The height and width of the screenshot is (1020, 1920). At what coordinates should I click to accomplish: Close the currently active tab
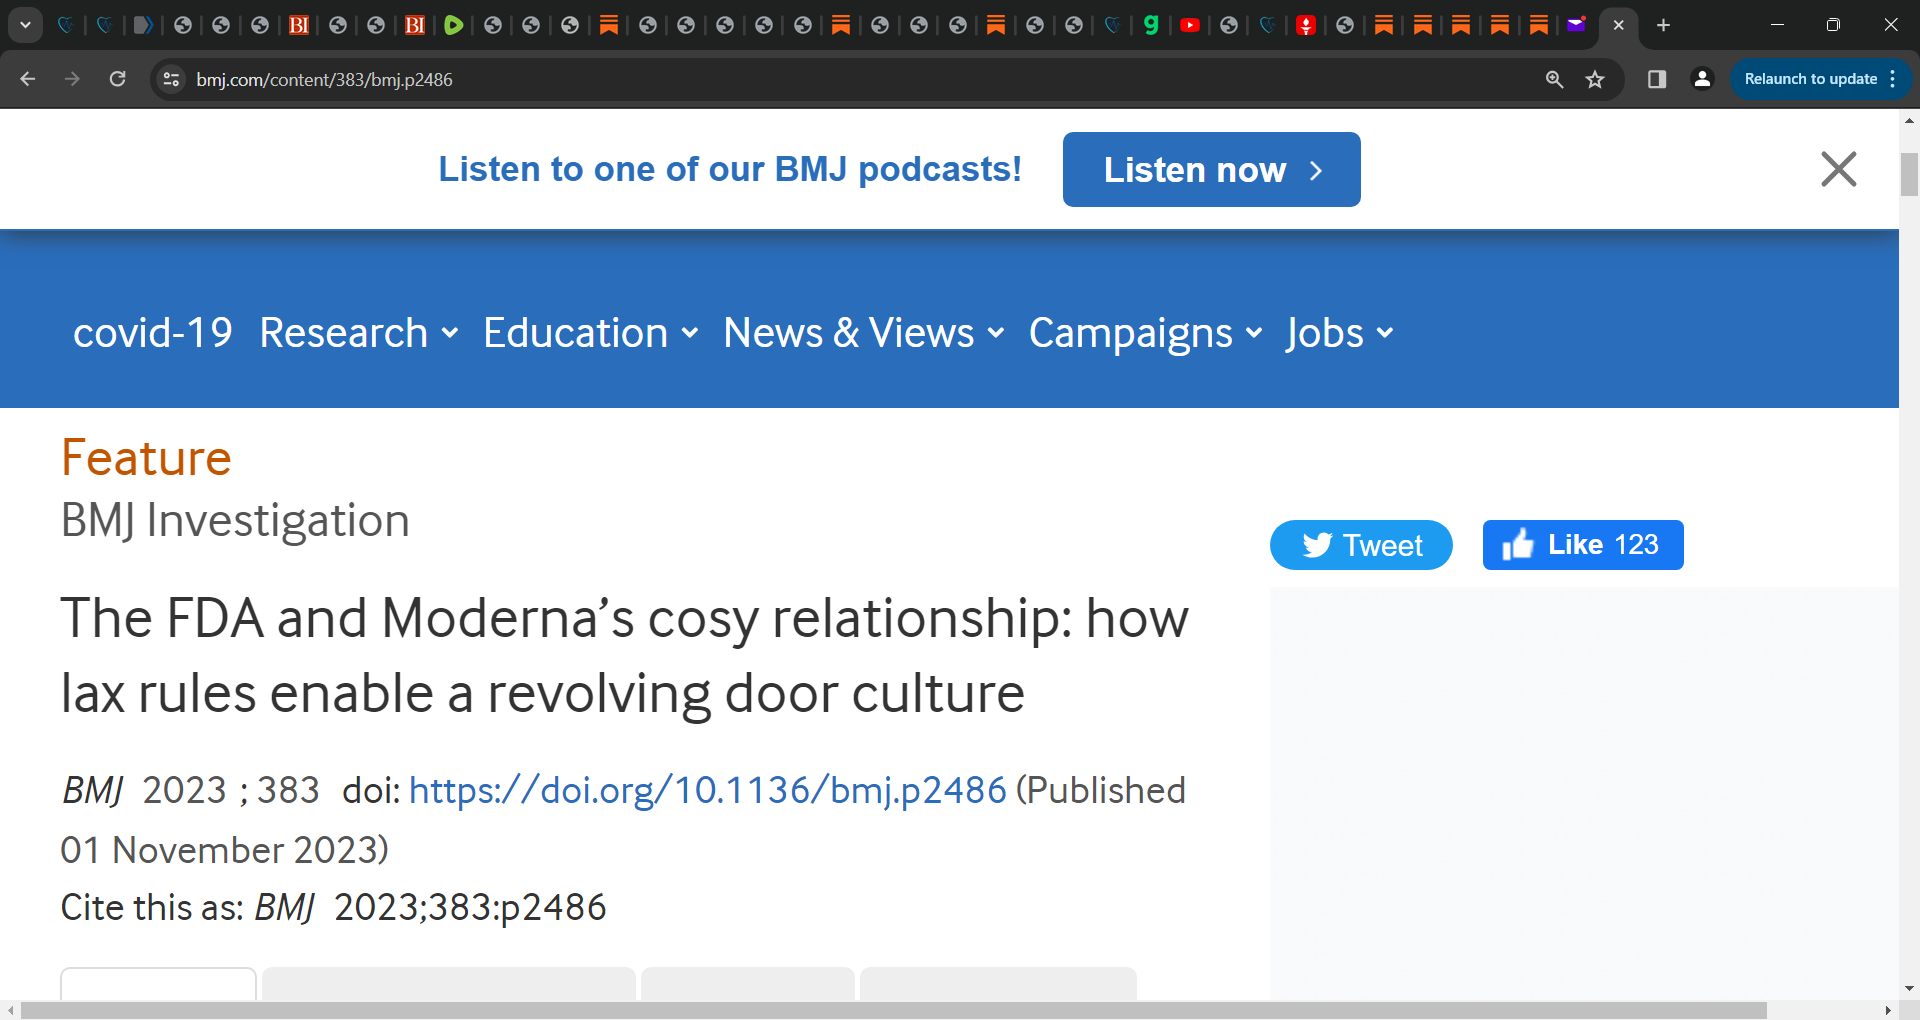click(x=1618, y=25)
